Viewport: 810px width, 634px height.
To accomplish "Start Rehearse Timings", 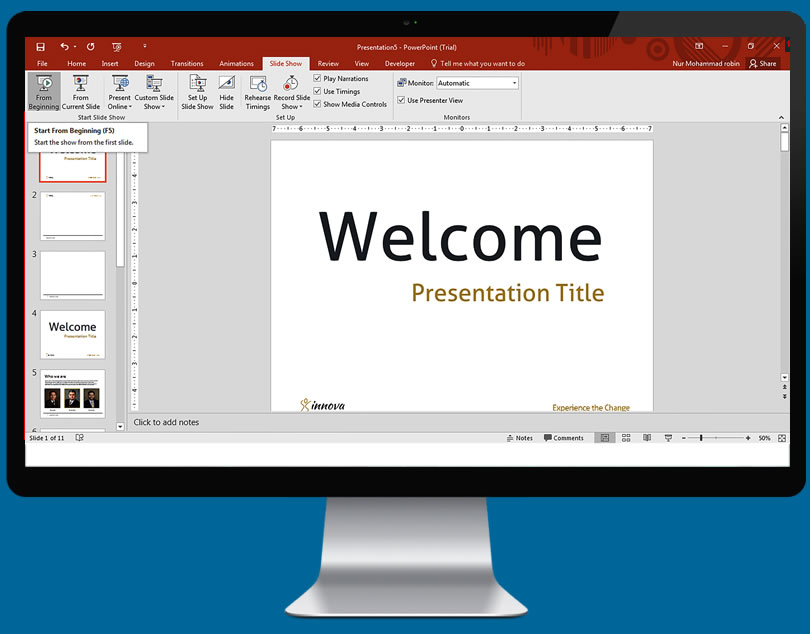I will [x=258, y=91].
